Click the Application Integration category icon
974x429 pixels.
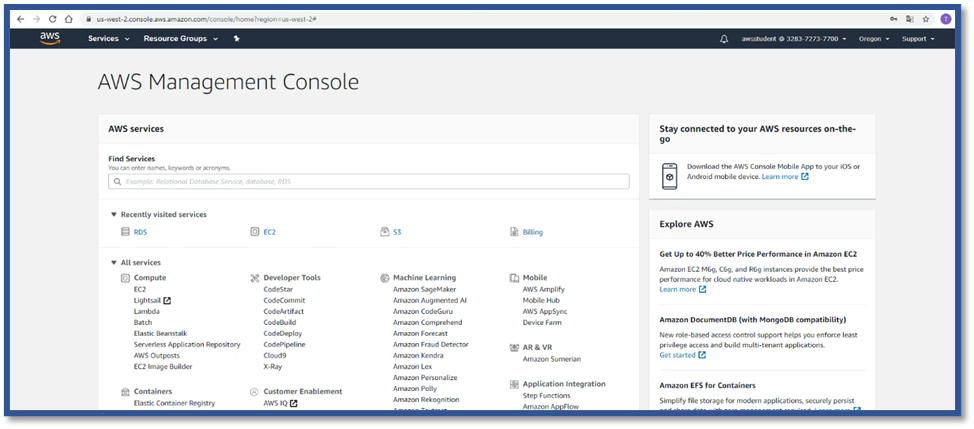pos(514,384)
